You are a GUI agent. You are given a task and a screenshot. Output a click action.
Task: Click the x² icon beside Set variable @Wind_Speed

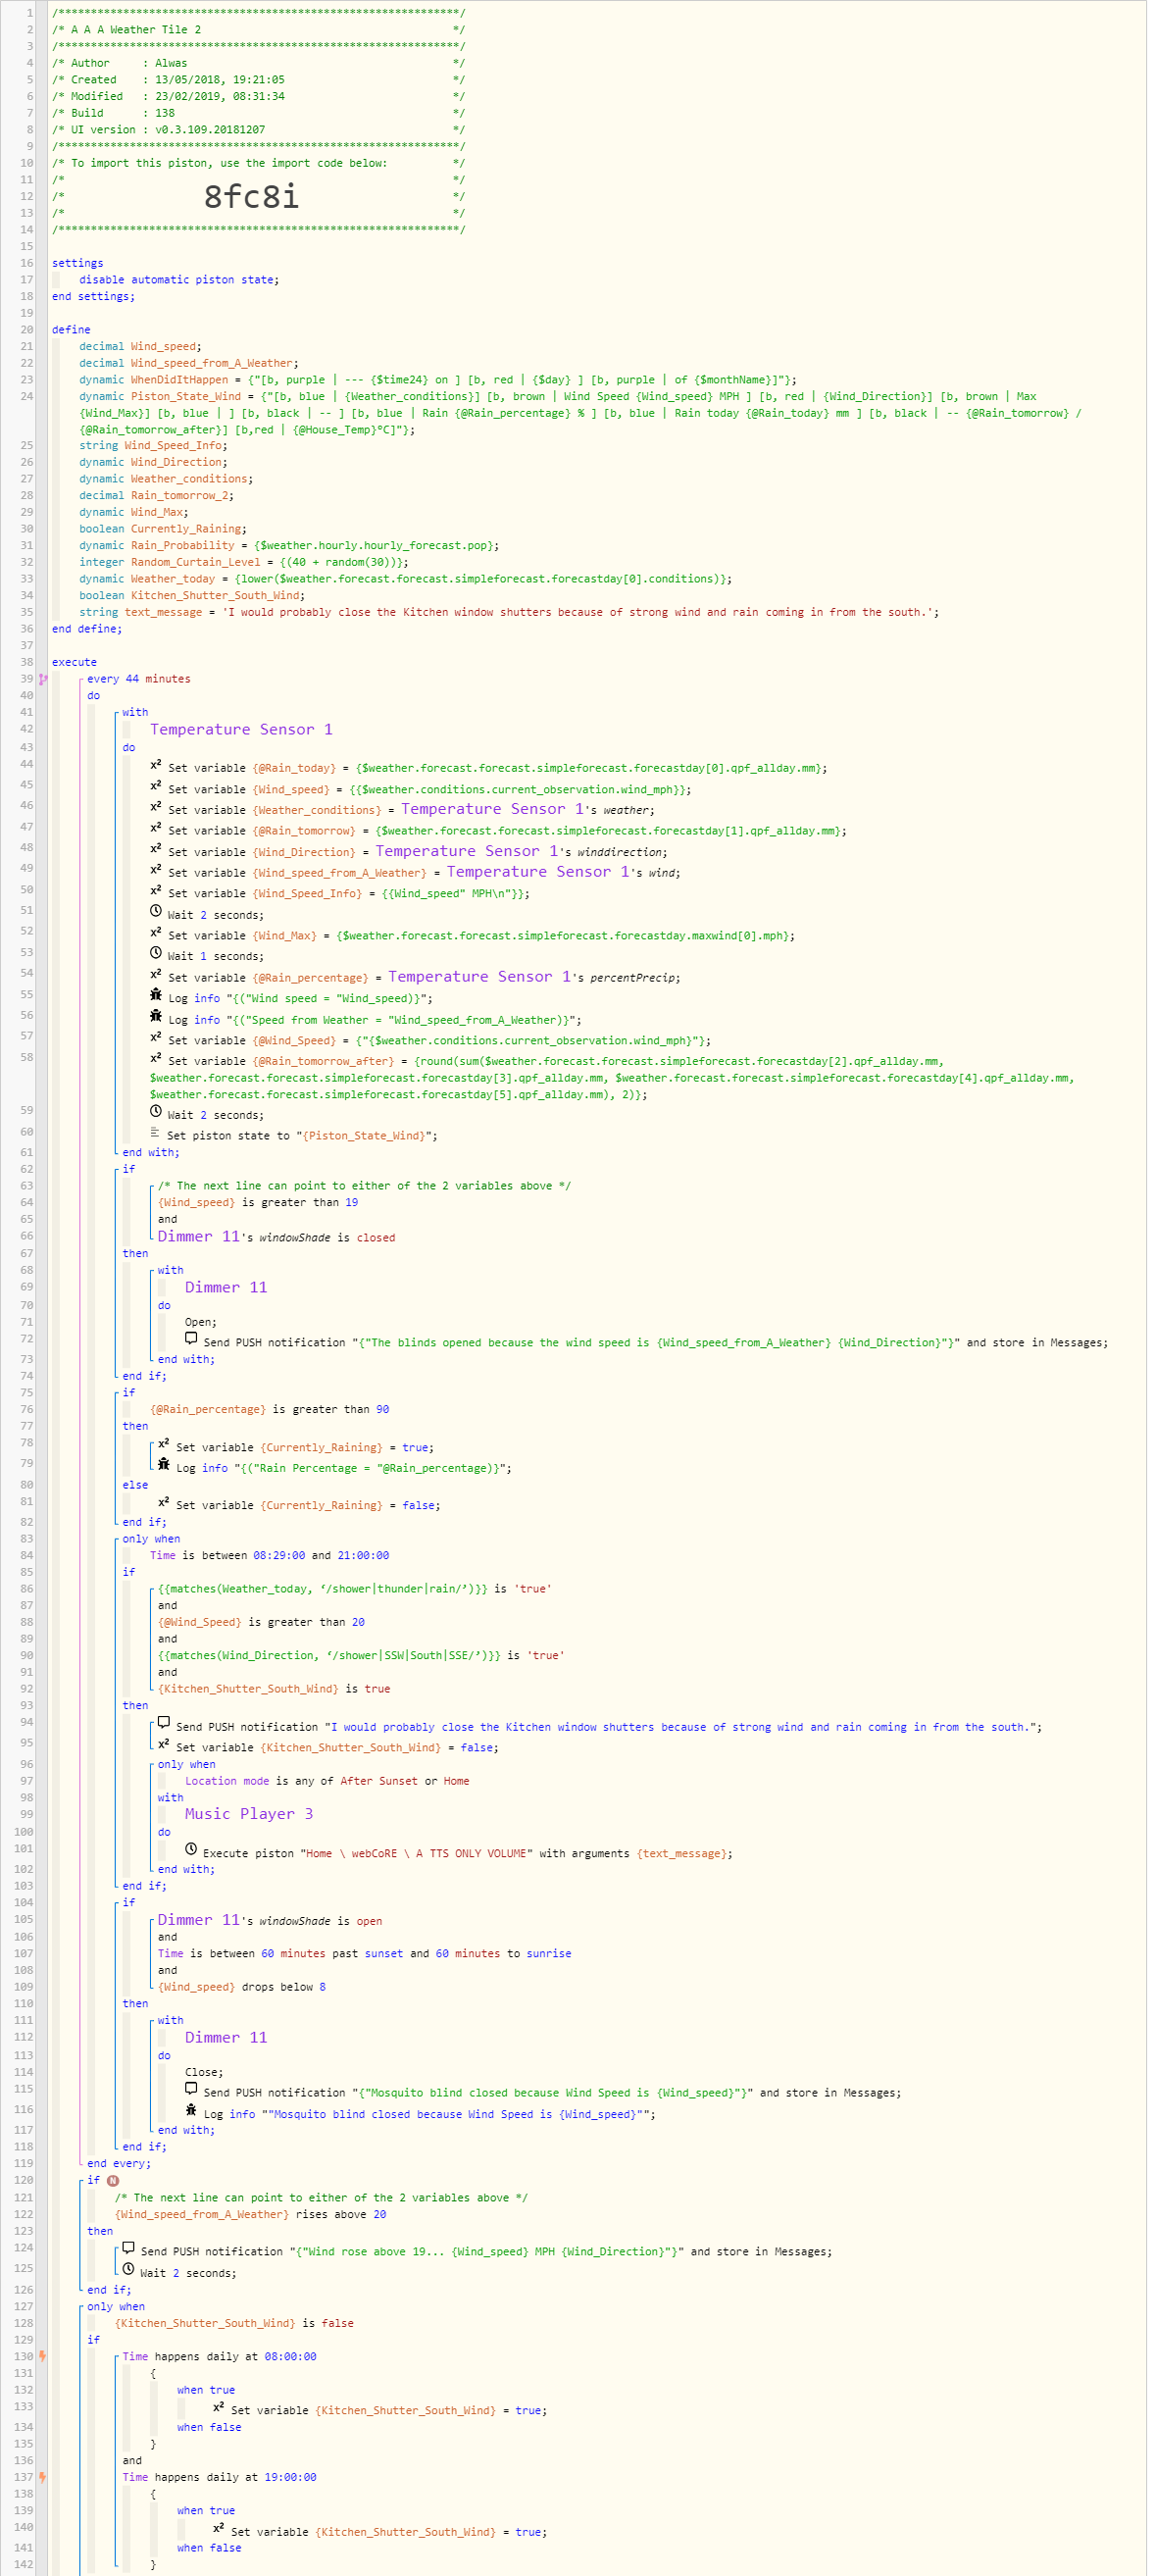(156, 1039)
